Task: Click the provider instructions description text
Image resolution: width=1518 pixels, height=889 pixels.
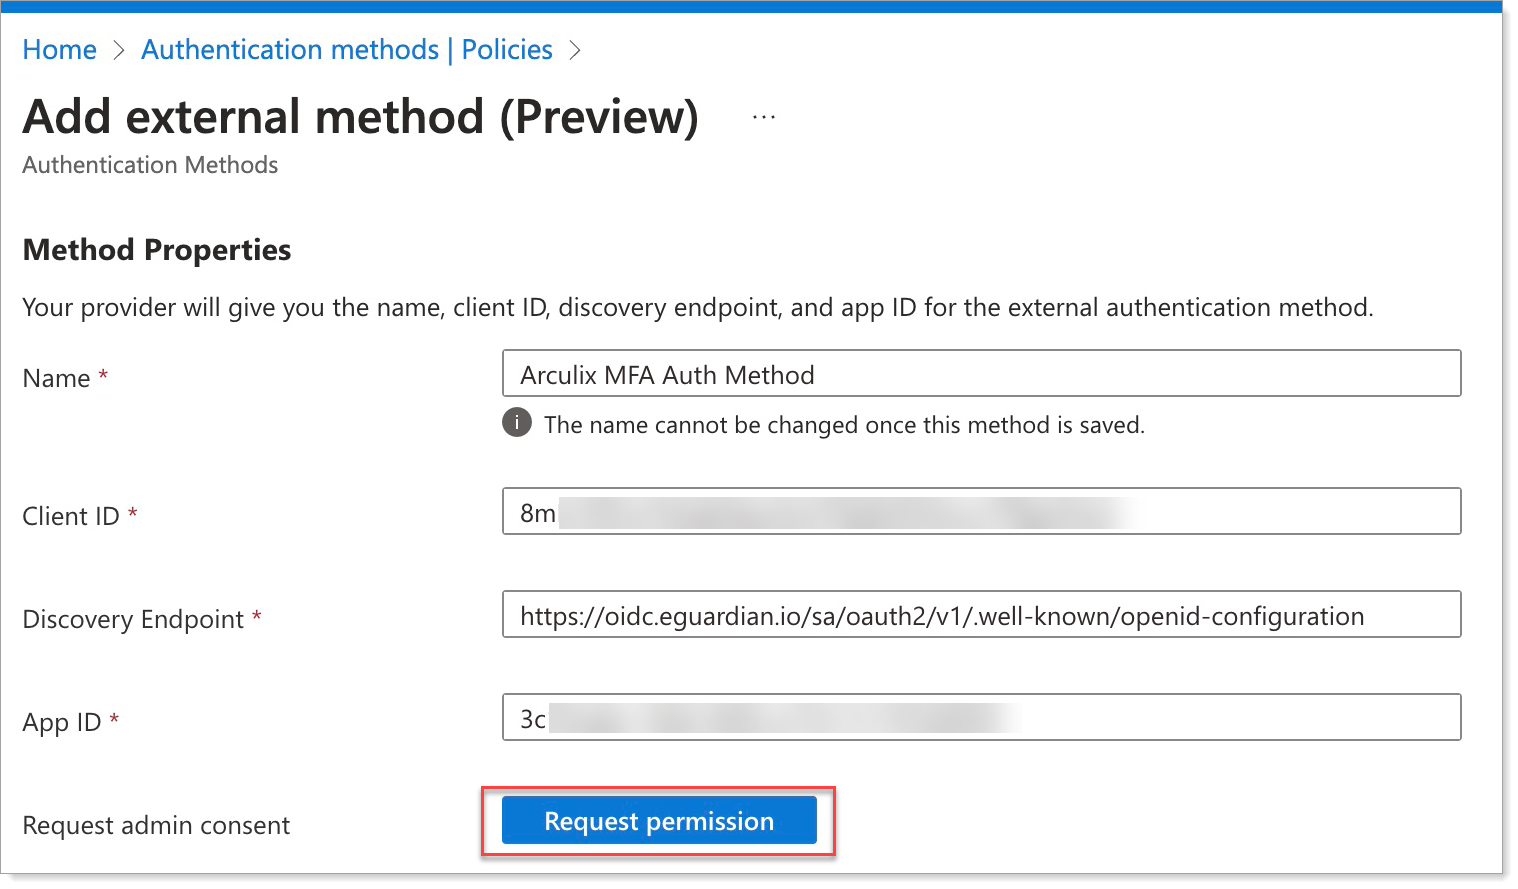Action: 698,307
